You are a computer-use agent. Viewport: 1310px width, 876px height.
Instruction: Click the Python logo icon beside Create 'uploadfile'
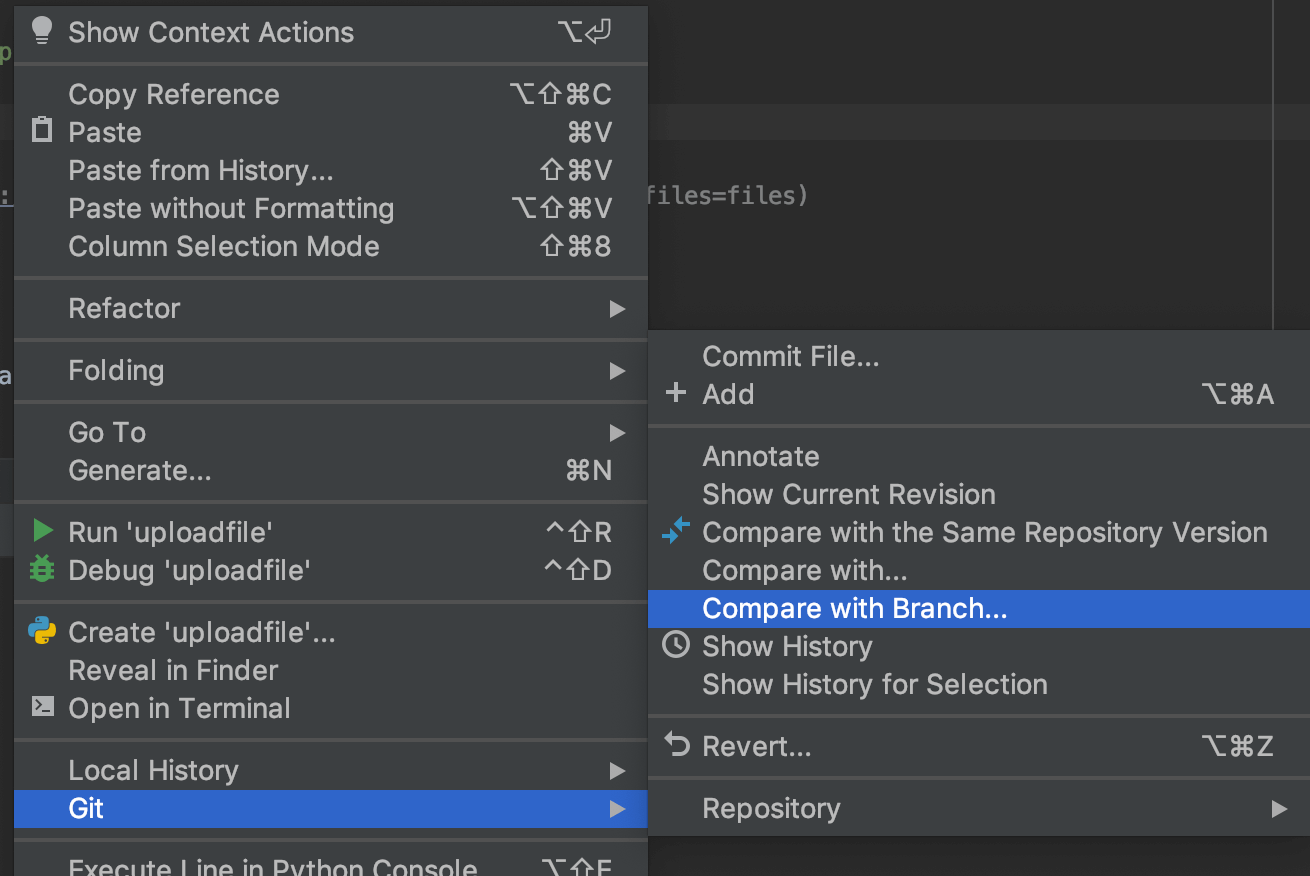point(42,631)
